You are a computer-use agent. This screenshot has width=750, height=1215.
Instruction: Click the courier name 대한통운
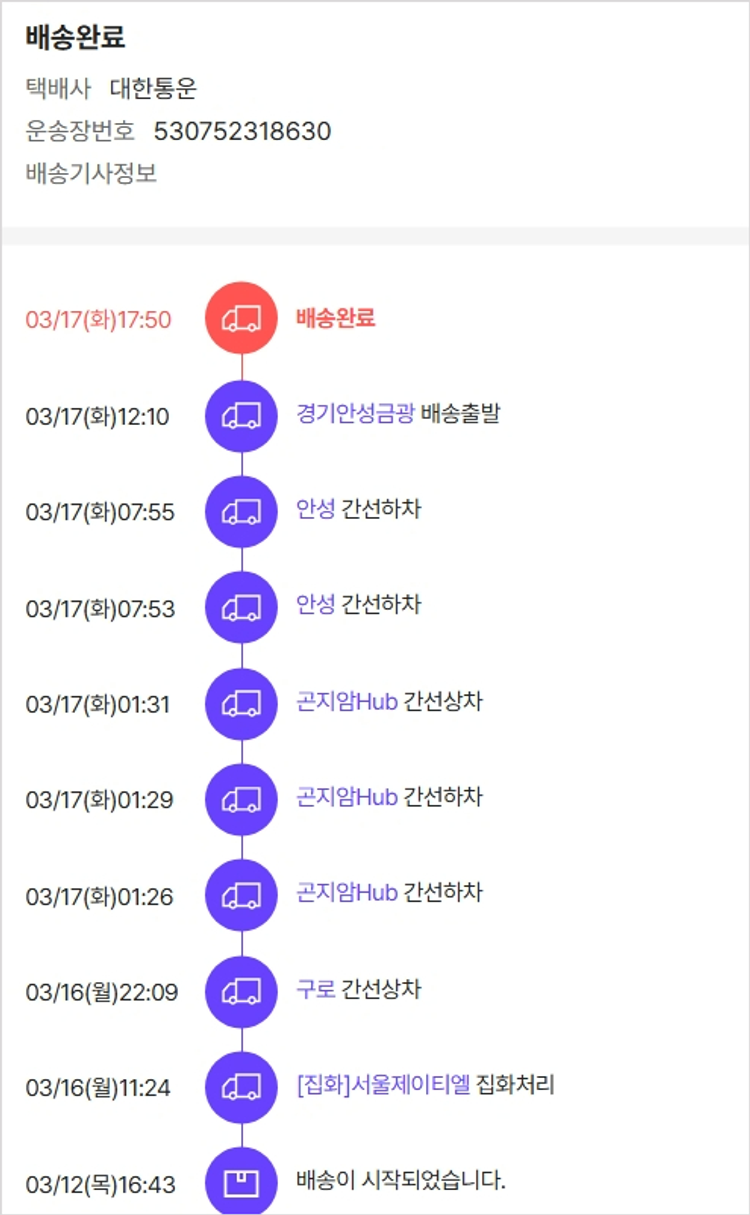(153, 88)
